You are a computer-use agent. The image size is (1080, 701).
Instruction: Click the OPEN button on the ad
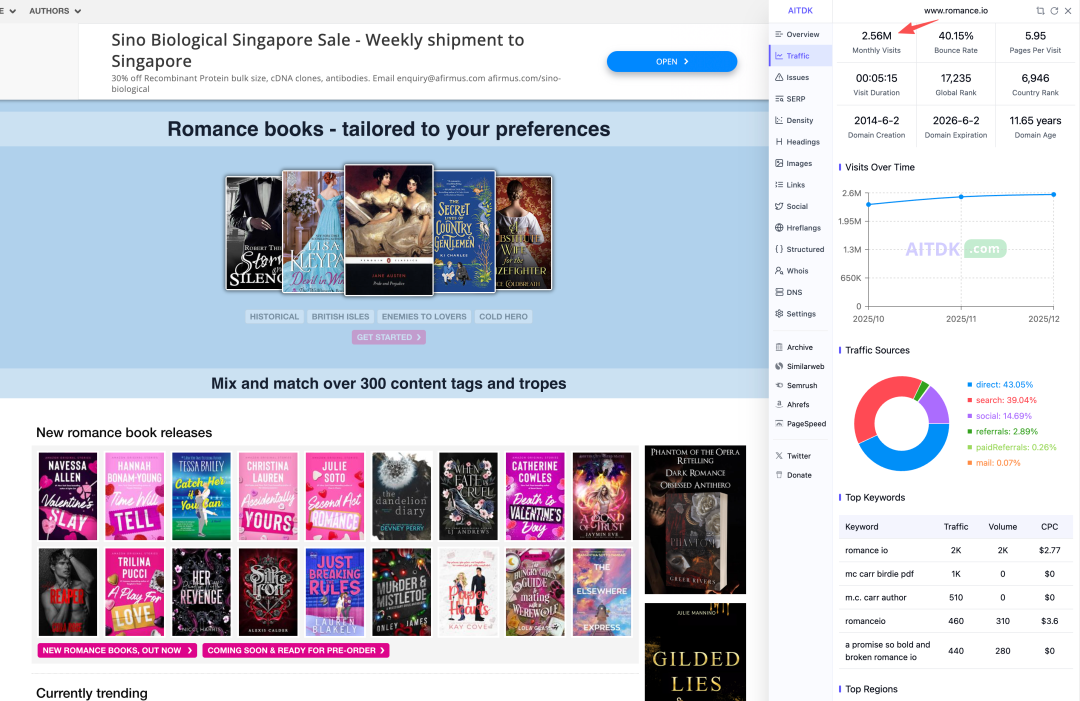[672, 61]
